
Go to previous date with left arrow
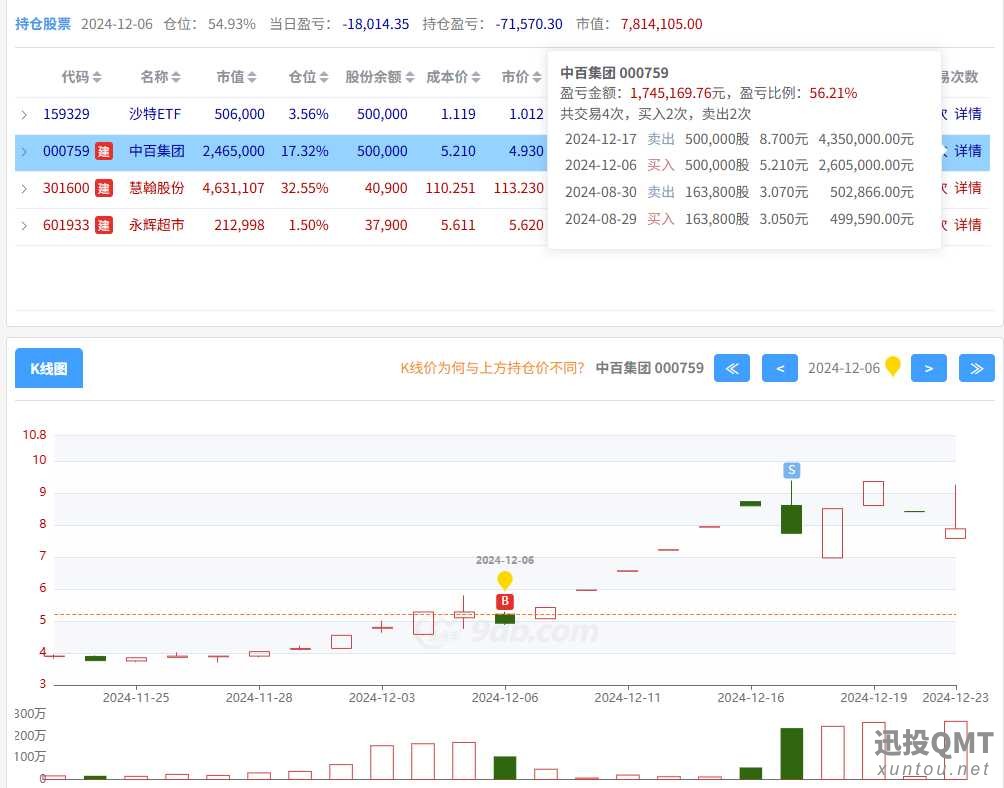780,368
